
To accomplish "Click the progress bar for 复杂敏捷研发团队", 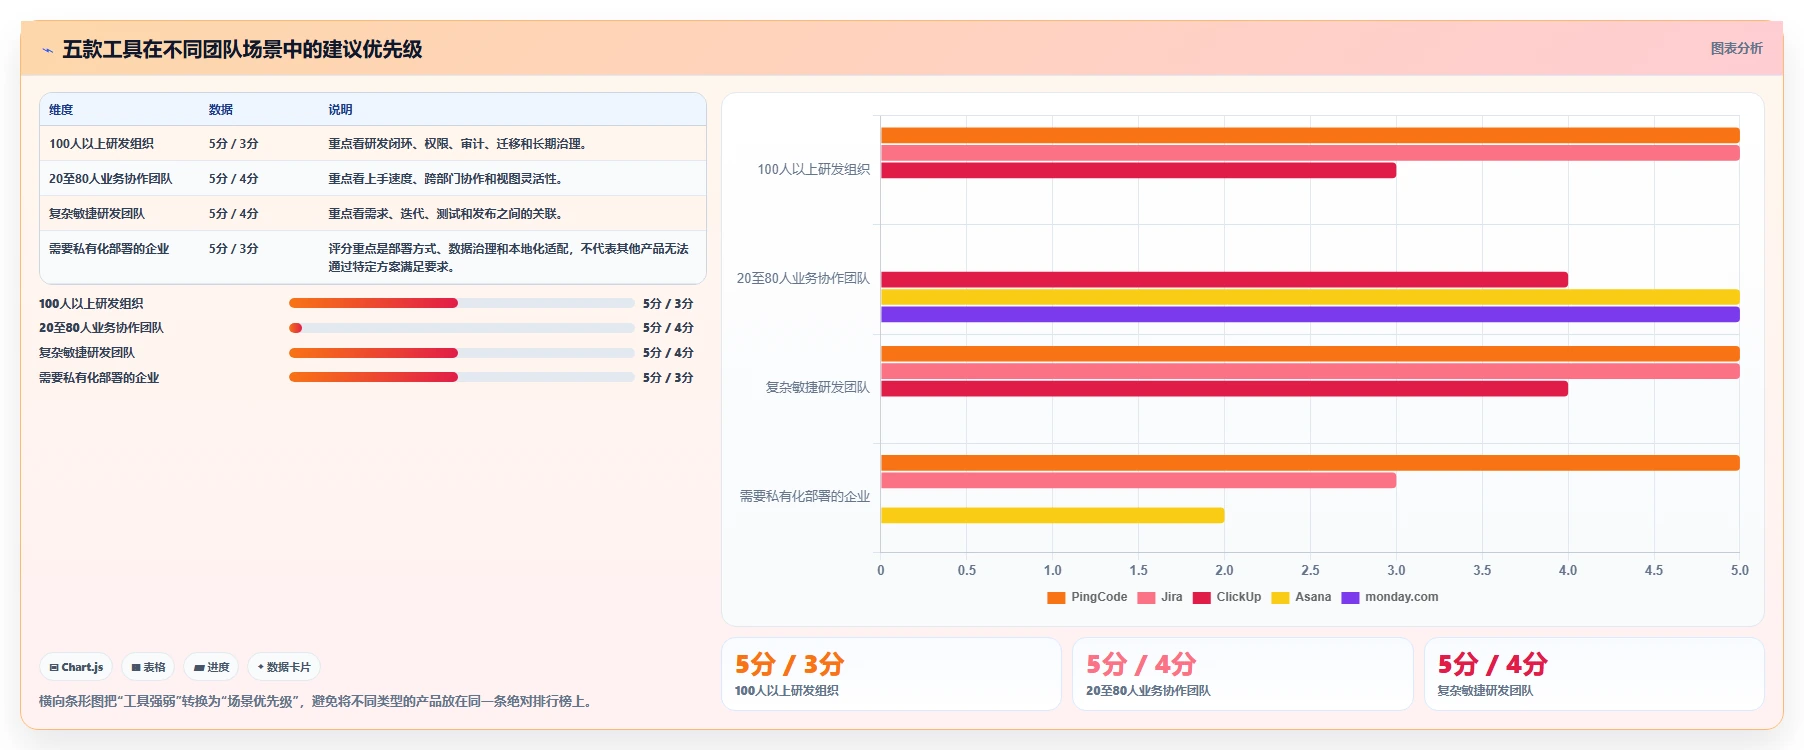I will click(462, 353).
